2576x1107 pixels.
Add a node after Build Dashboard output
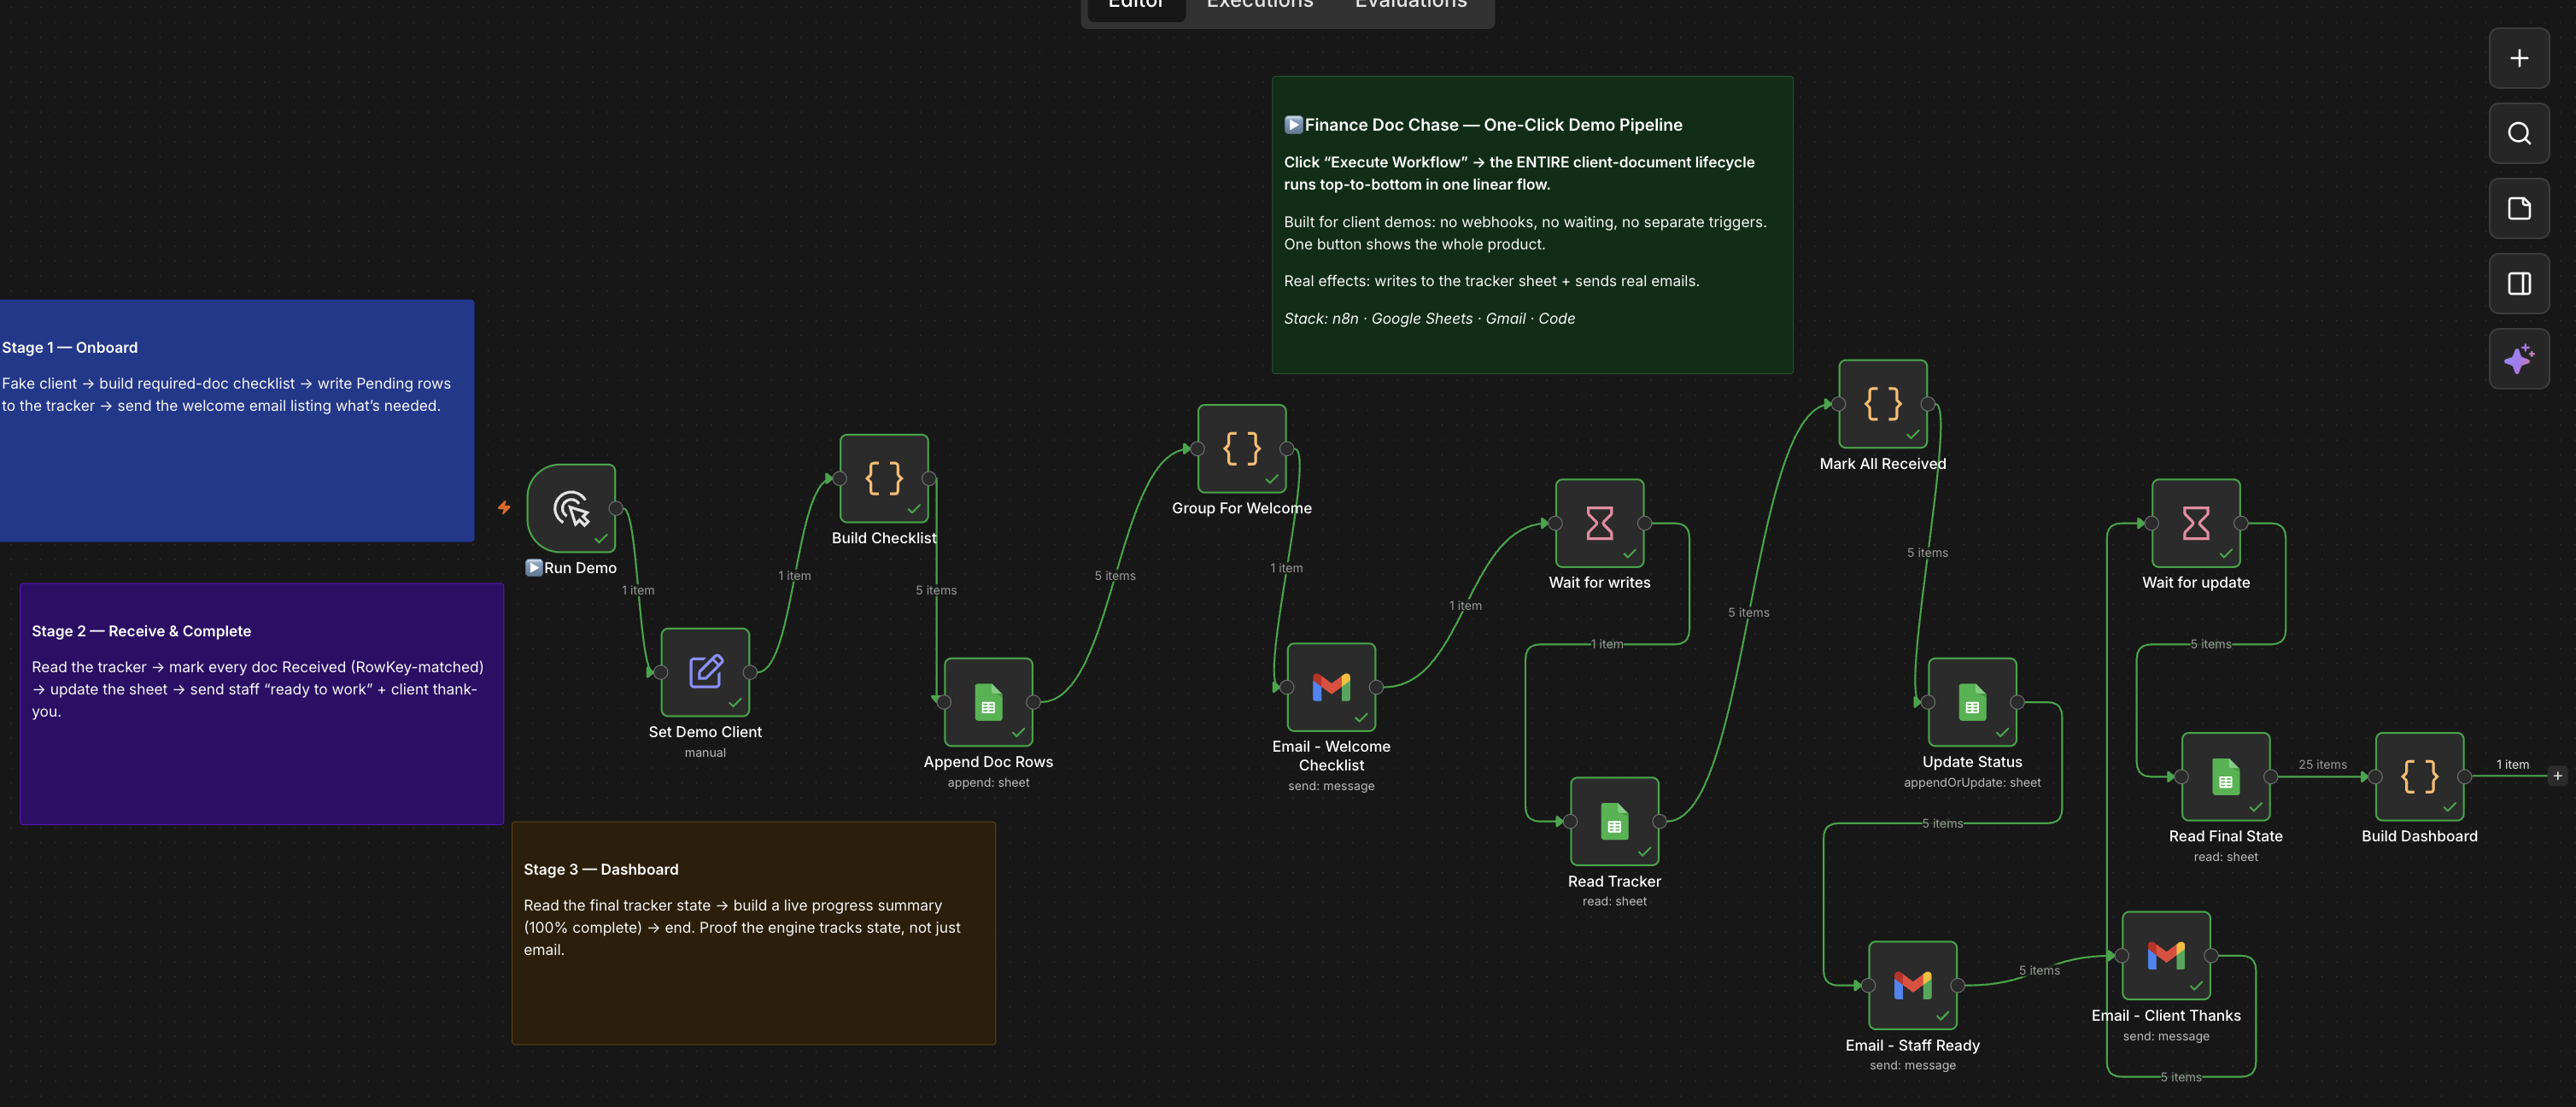[2558, 776]
